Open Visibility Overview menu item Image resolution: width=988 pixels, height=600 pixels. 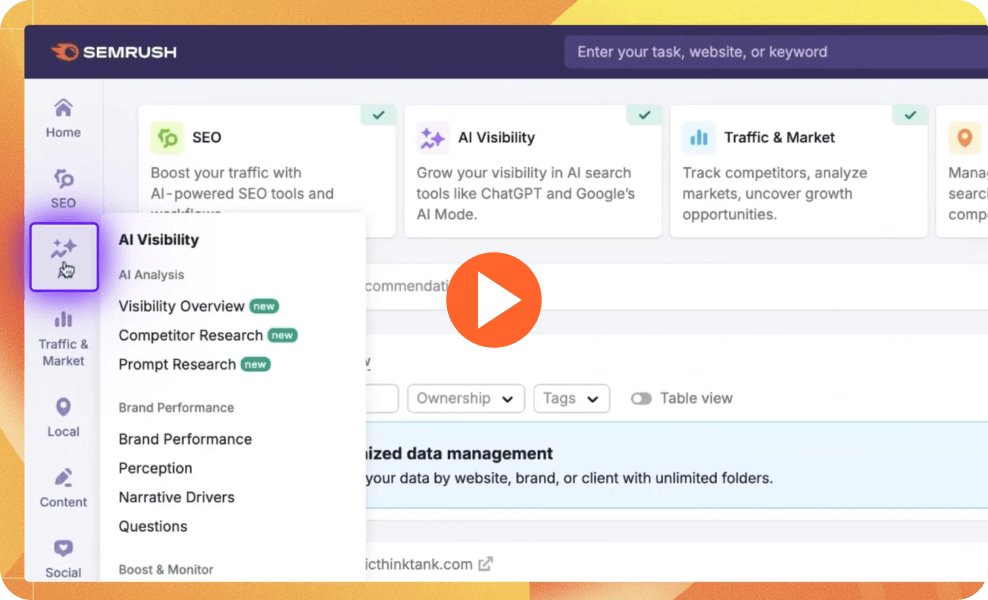coord(182,306)
